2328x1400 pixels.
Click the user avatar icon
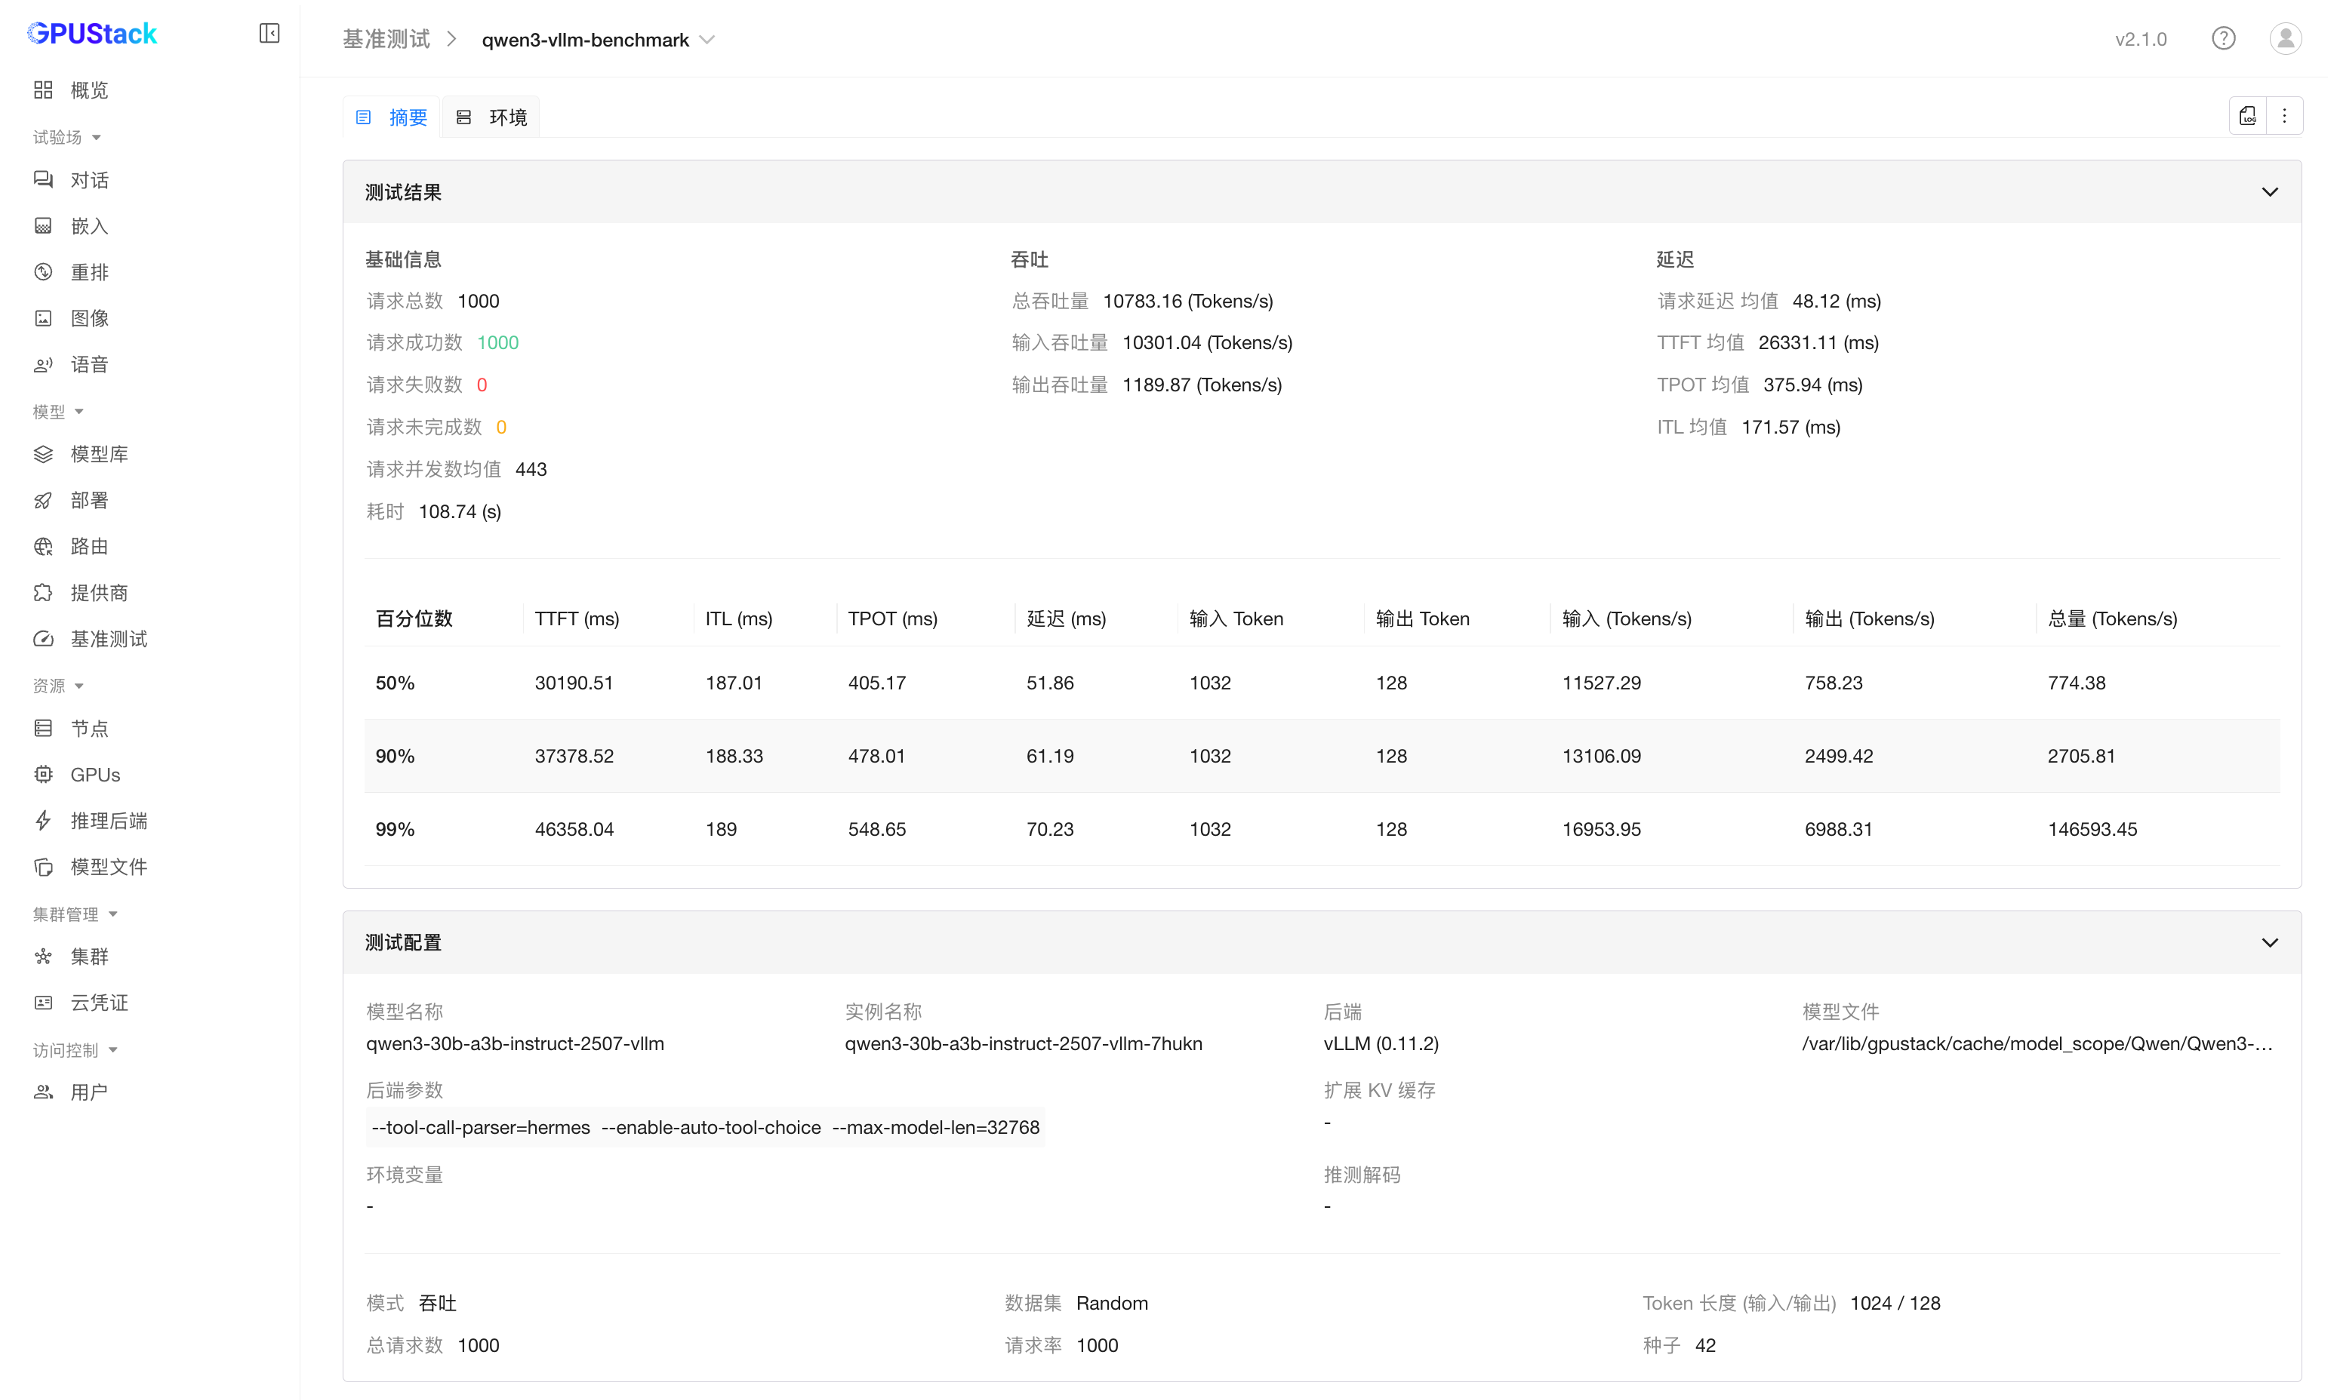coord(2285,39)
